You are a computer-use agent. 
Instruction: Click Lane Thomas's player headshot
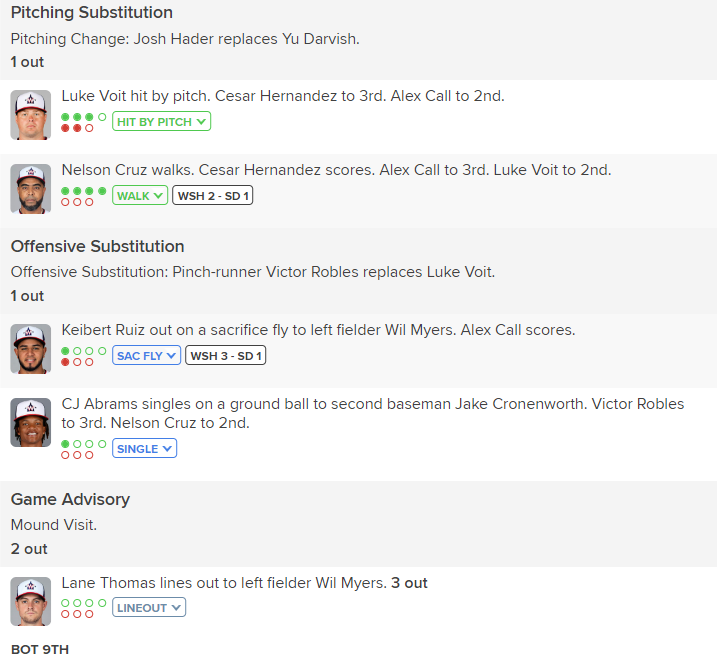[31, 601]
